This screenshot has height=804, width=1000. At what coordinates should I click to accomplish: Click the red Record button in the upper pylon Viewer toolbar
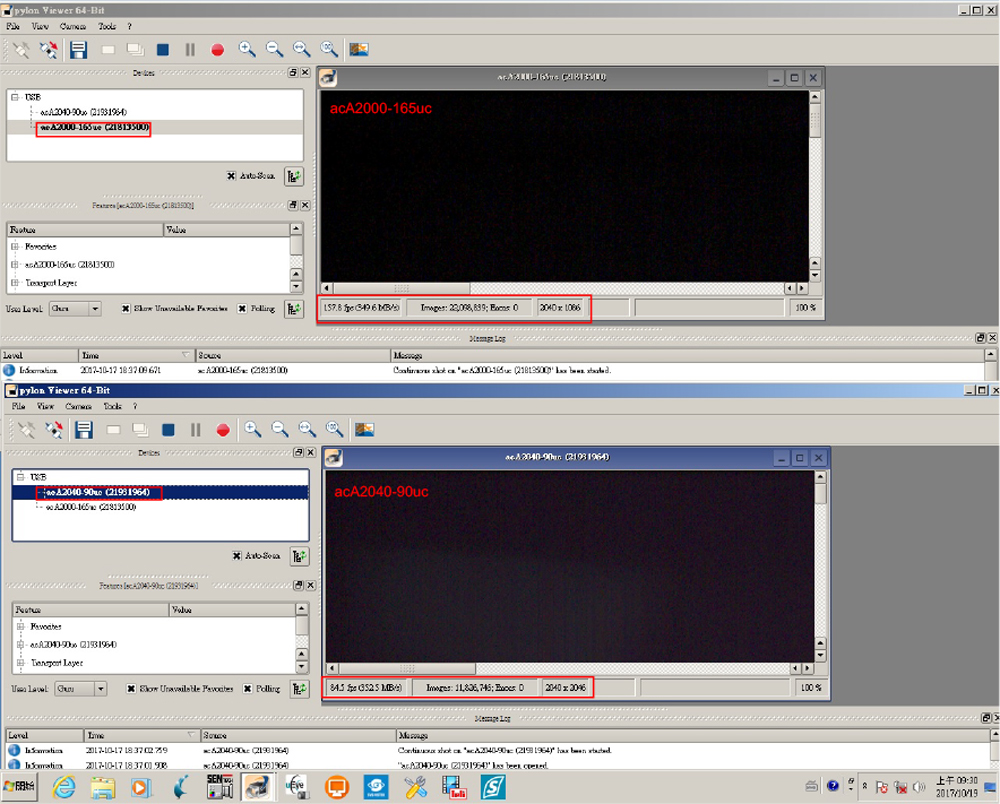[217, 49]
